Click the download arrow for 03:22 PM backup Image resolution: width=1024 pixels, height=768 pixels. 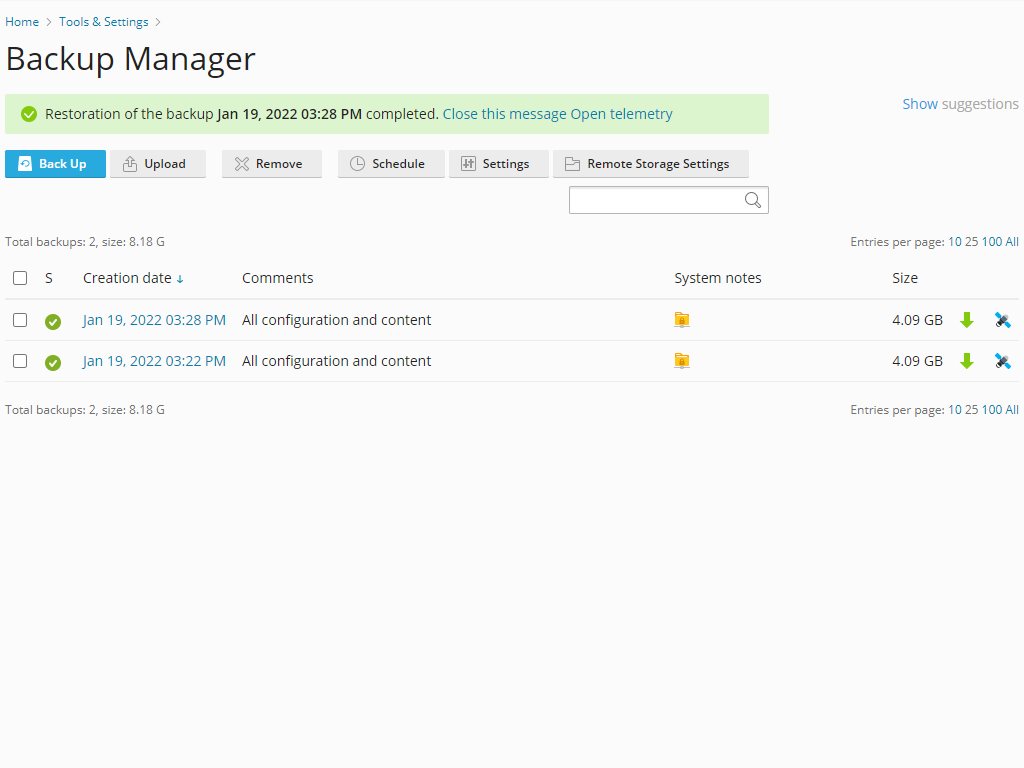tap(966, 361)
